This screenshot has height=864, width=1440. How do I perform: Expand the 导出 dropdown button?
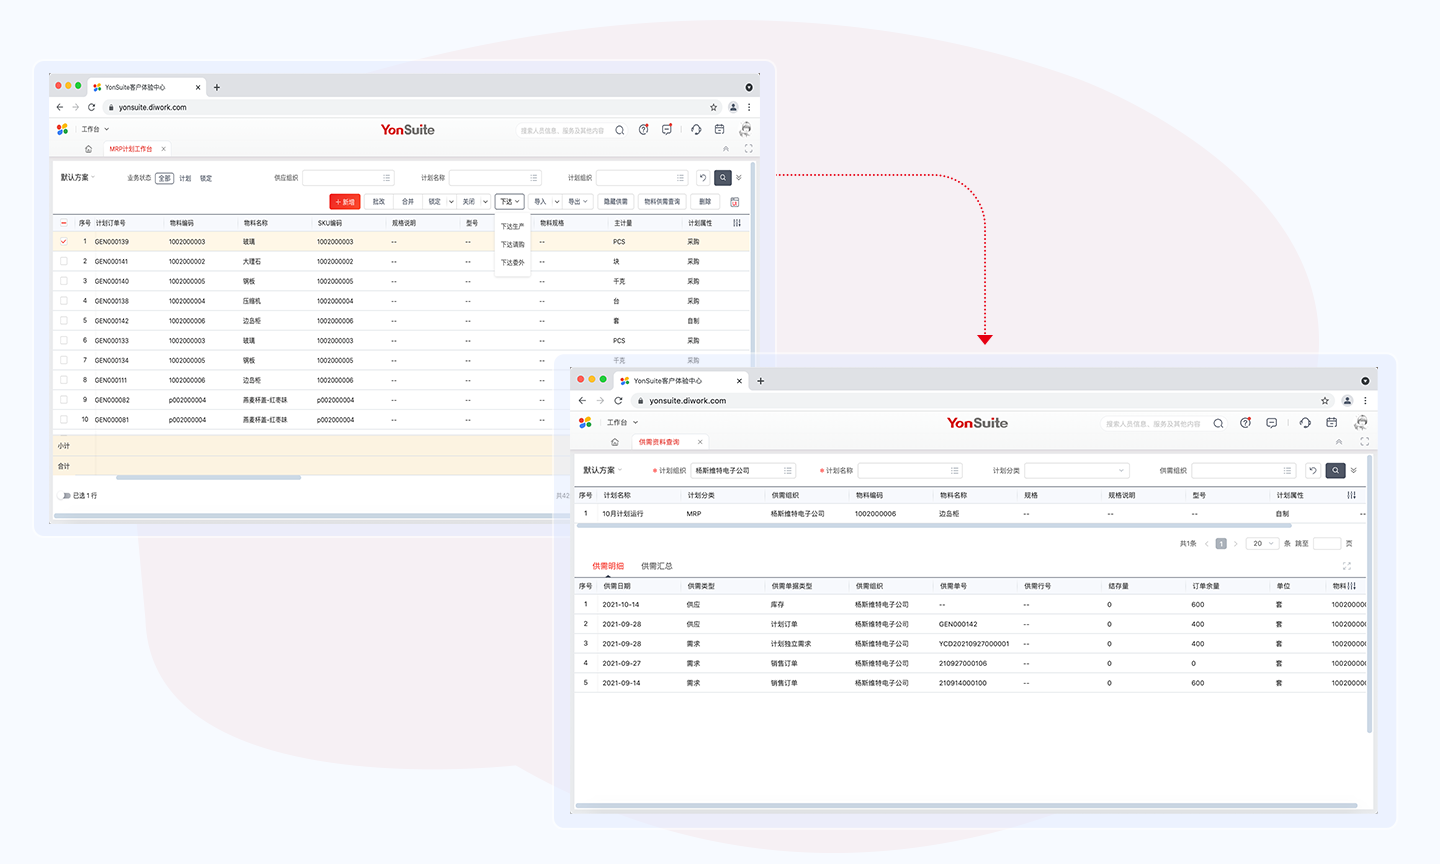coord(578,202)
